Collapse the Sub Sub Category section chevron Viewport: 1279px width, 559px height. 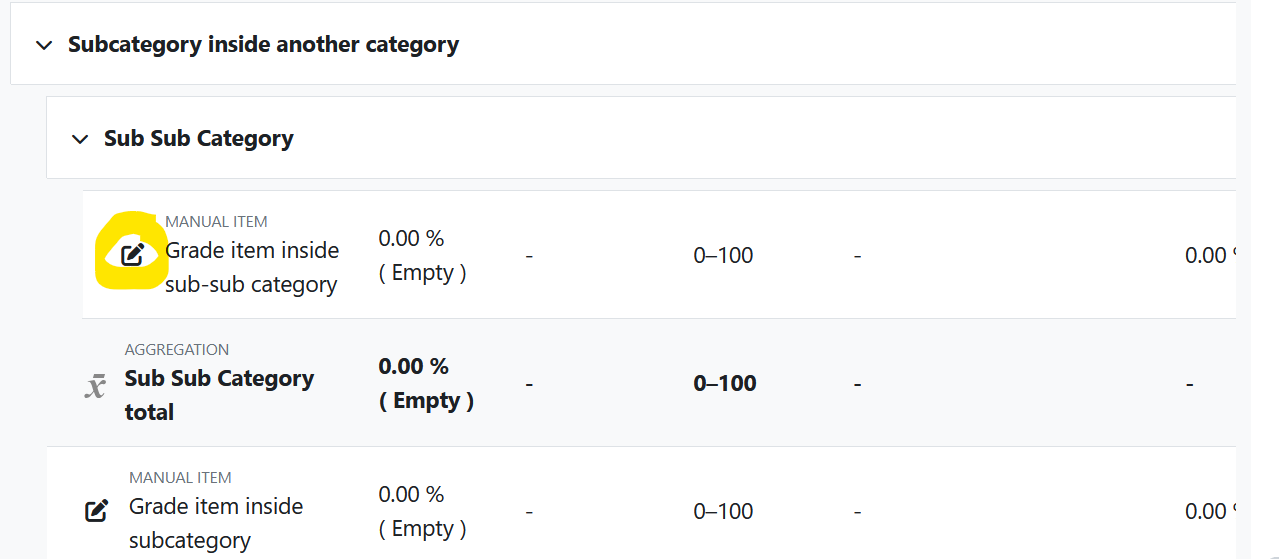coord(80,139)
